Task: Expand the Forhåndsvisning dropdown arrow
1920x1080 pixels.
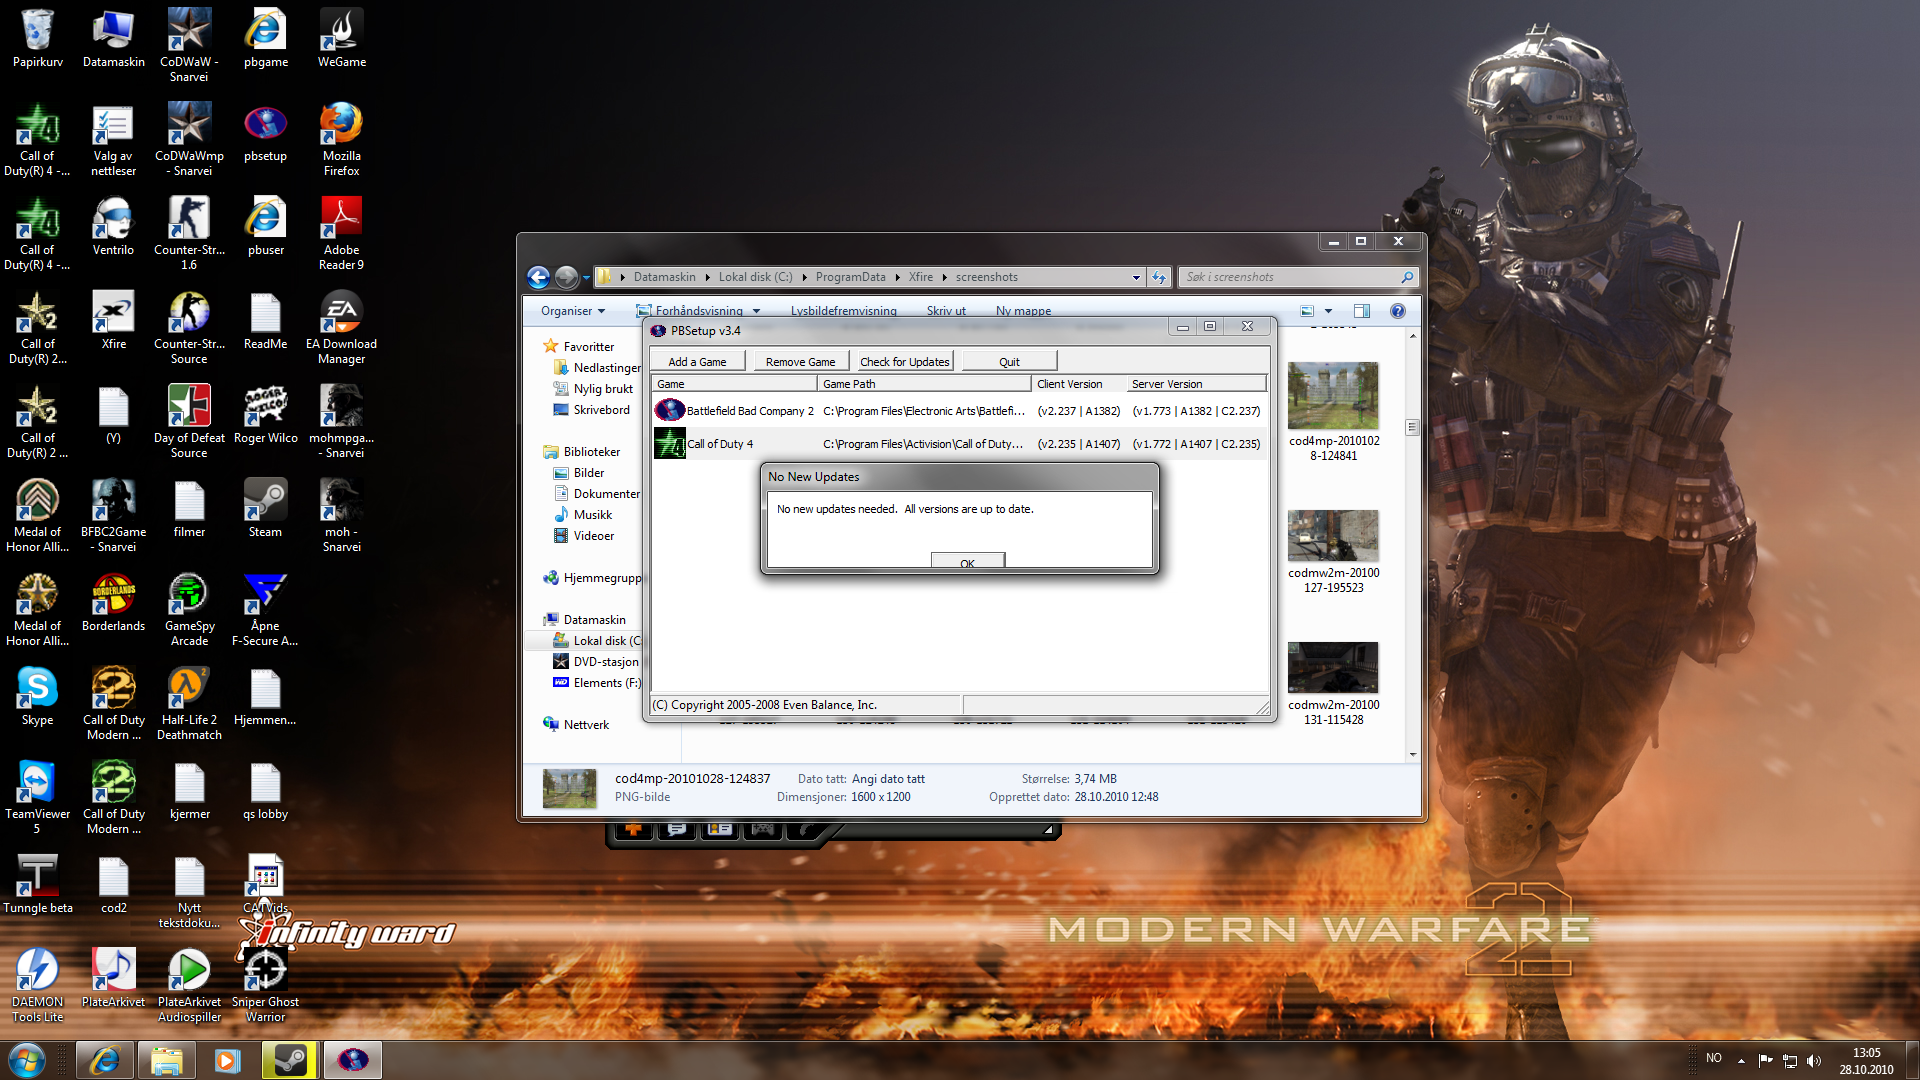Action: pyautogui.click(x=757, y=311)
